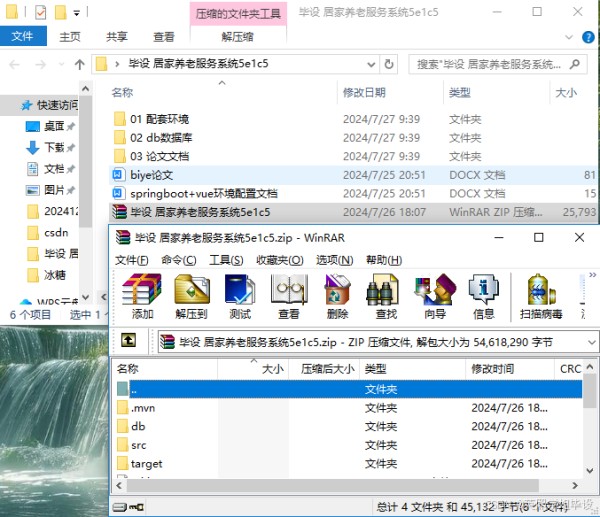Click the Delete (删除) toolbar icon
The height and width of the screenshot is (517, 600).
pyautogui.click(x=337, y=297)
